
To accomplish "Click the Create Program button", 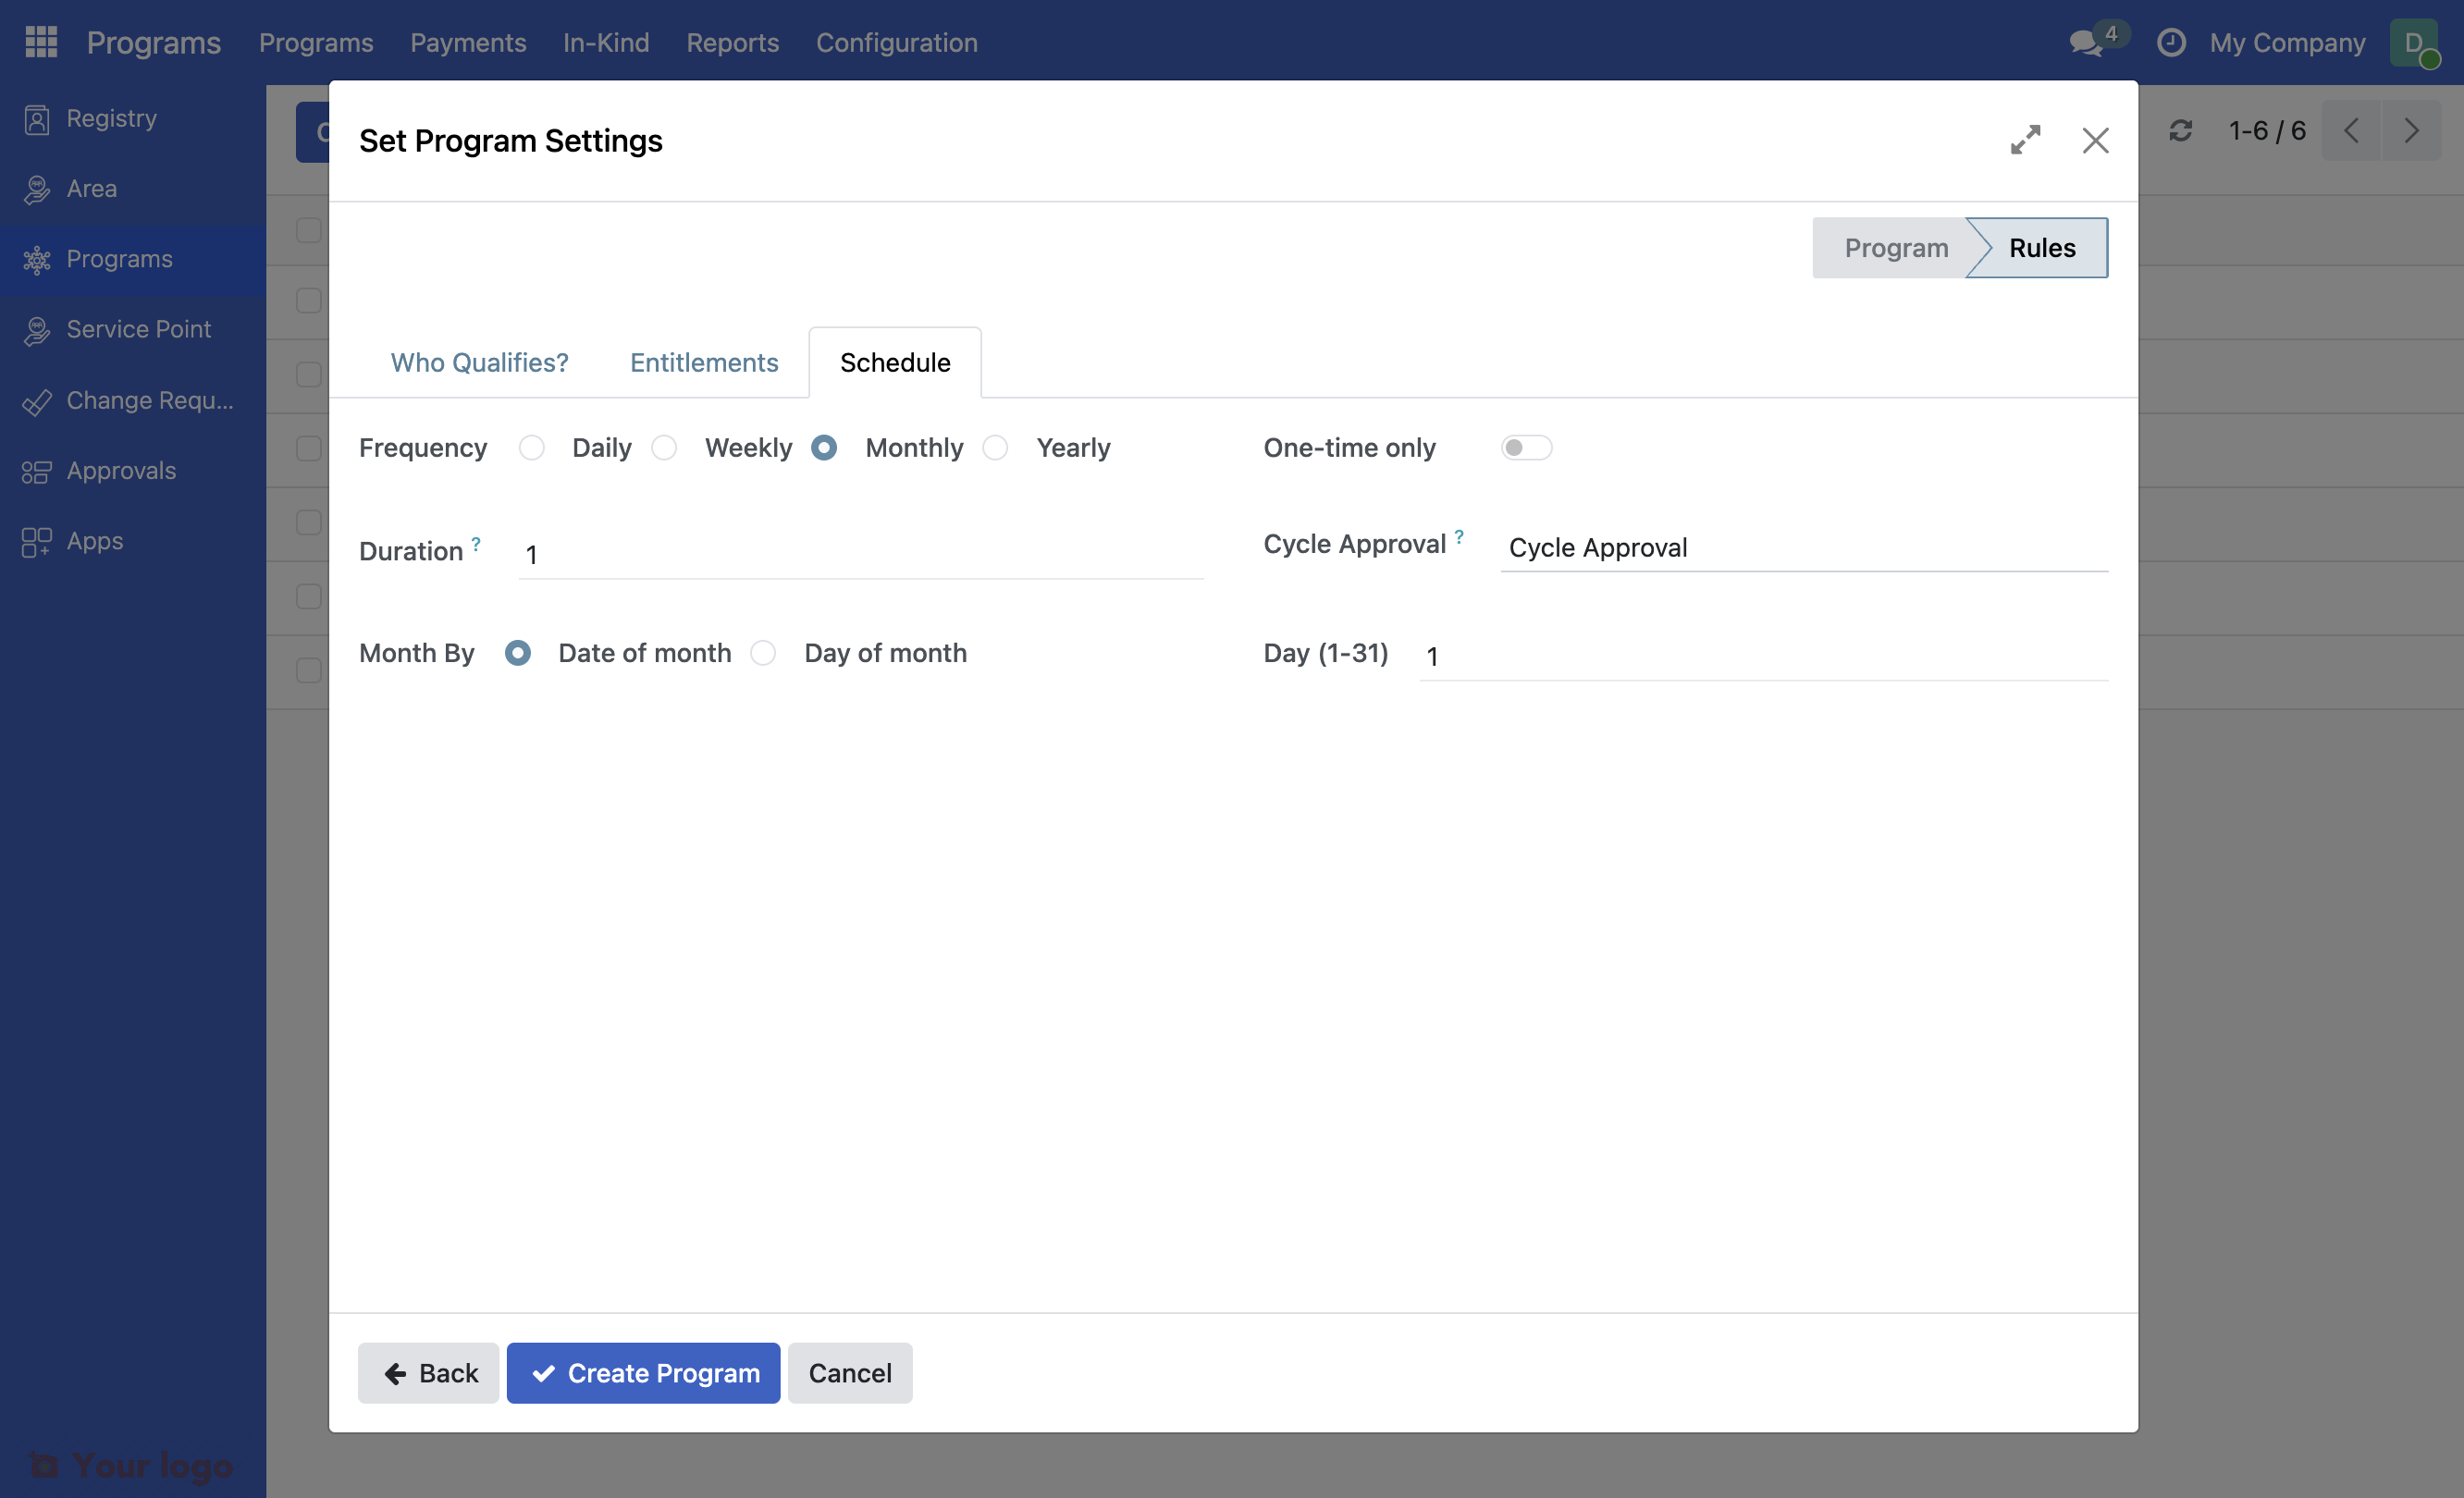I will (x=643, y=1373).
